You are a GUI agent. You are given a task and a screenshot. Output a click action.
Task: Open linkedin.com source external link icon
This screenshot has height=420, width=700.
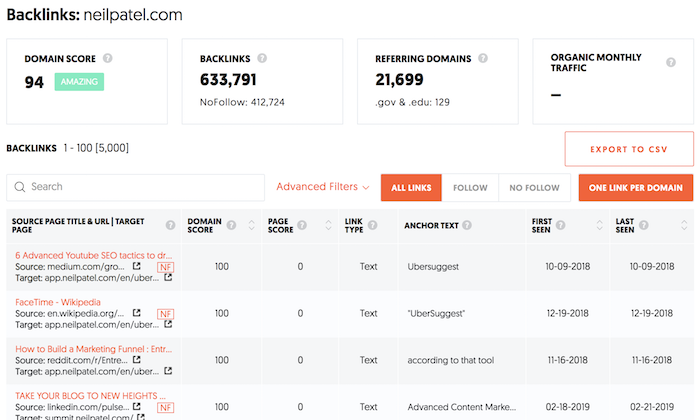click(137, 406)
